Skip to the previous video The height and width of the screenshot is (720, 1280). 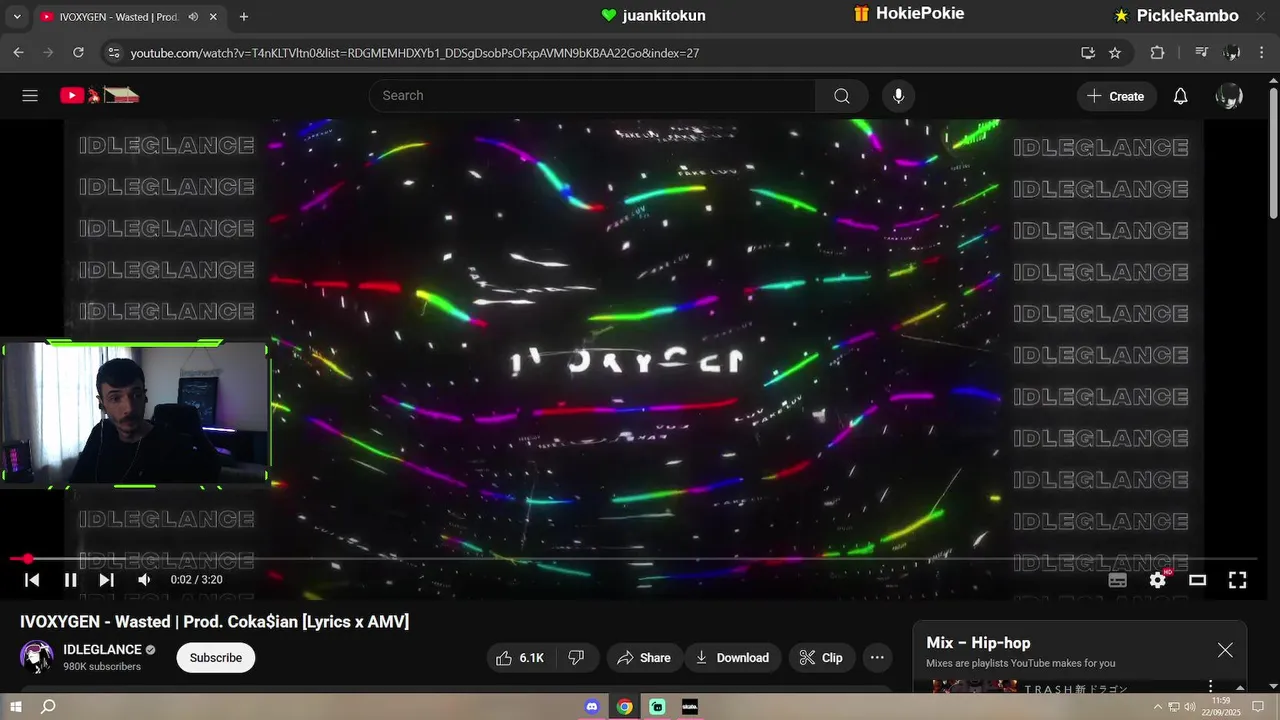pyautogui.click(x=32, y=580)
